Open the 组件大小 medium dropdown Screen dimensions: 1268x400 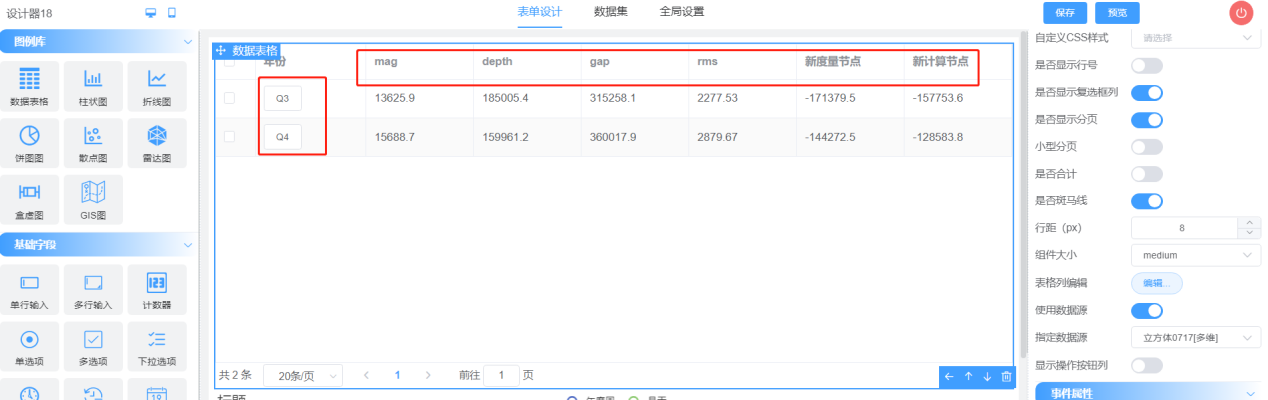click(1195, 255)
